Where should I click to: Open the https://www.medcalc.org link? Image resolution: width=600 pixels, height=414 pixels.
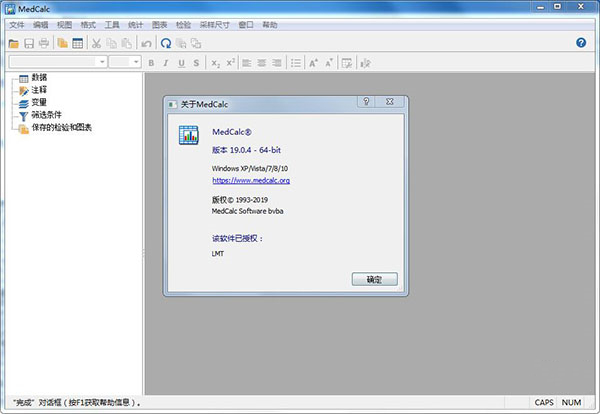click(251, 180)
